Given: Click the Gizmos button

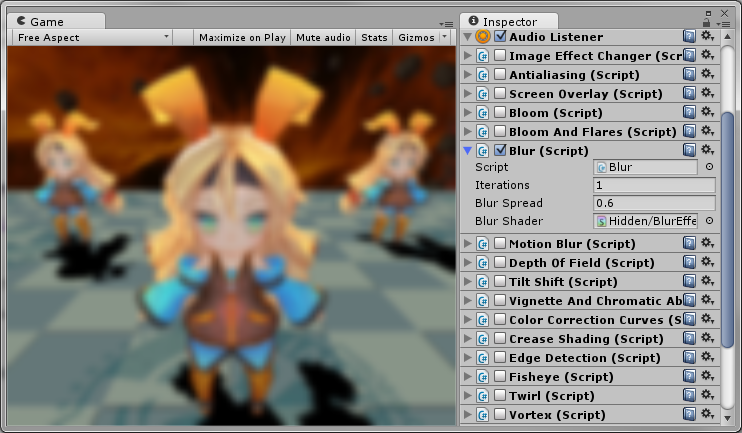Looking at the screenshot, I should click(x=416, y=37).
